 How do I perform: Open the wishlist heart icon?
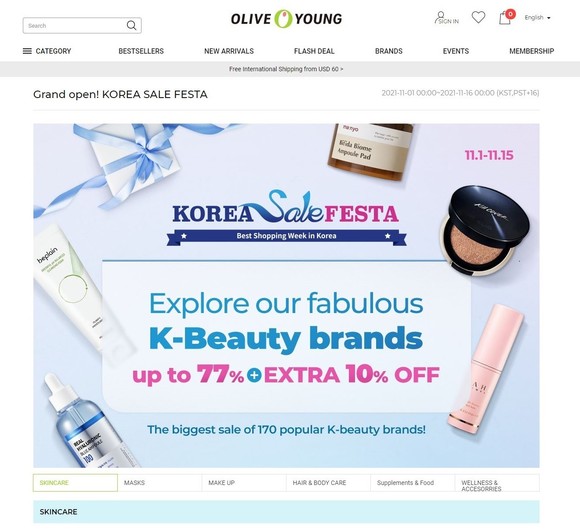478,17
